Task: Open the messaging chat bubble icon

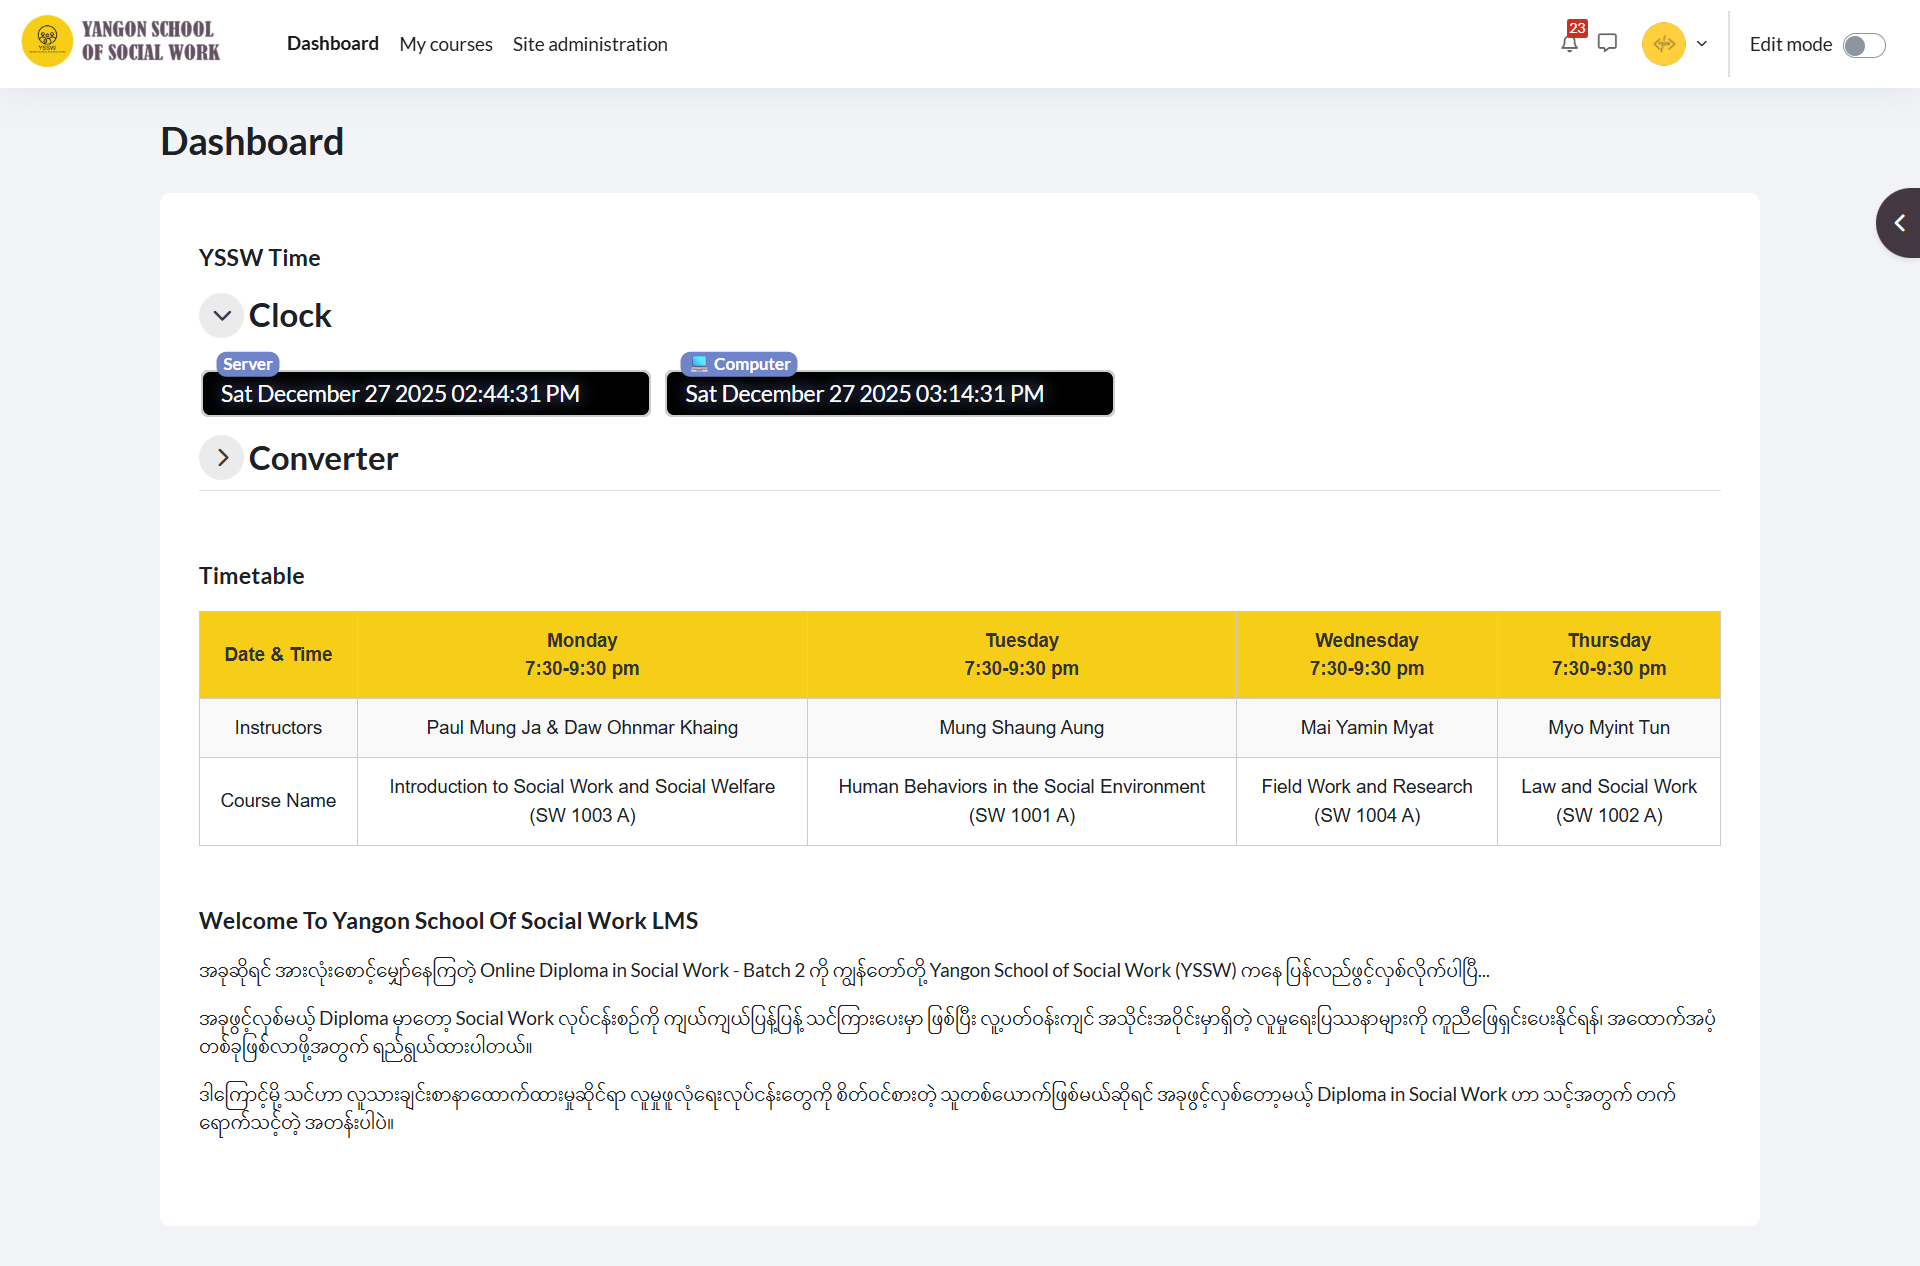Action: pos(1607,43)
